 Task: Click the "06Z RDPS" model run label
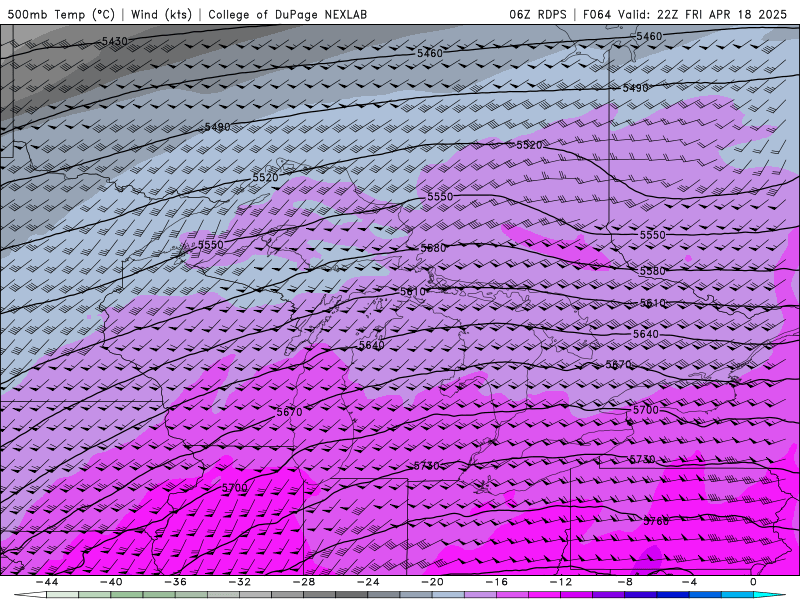pos(538,14)
